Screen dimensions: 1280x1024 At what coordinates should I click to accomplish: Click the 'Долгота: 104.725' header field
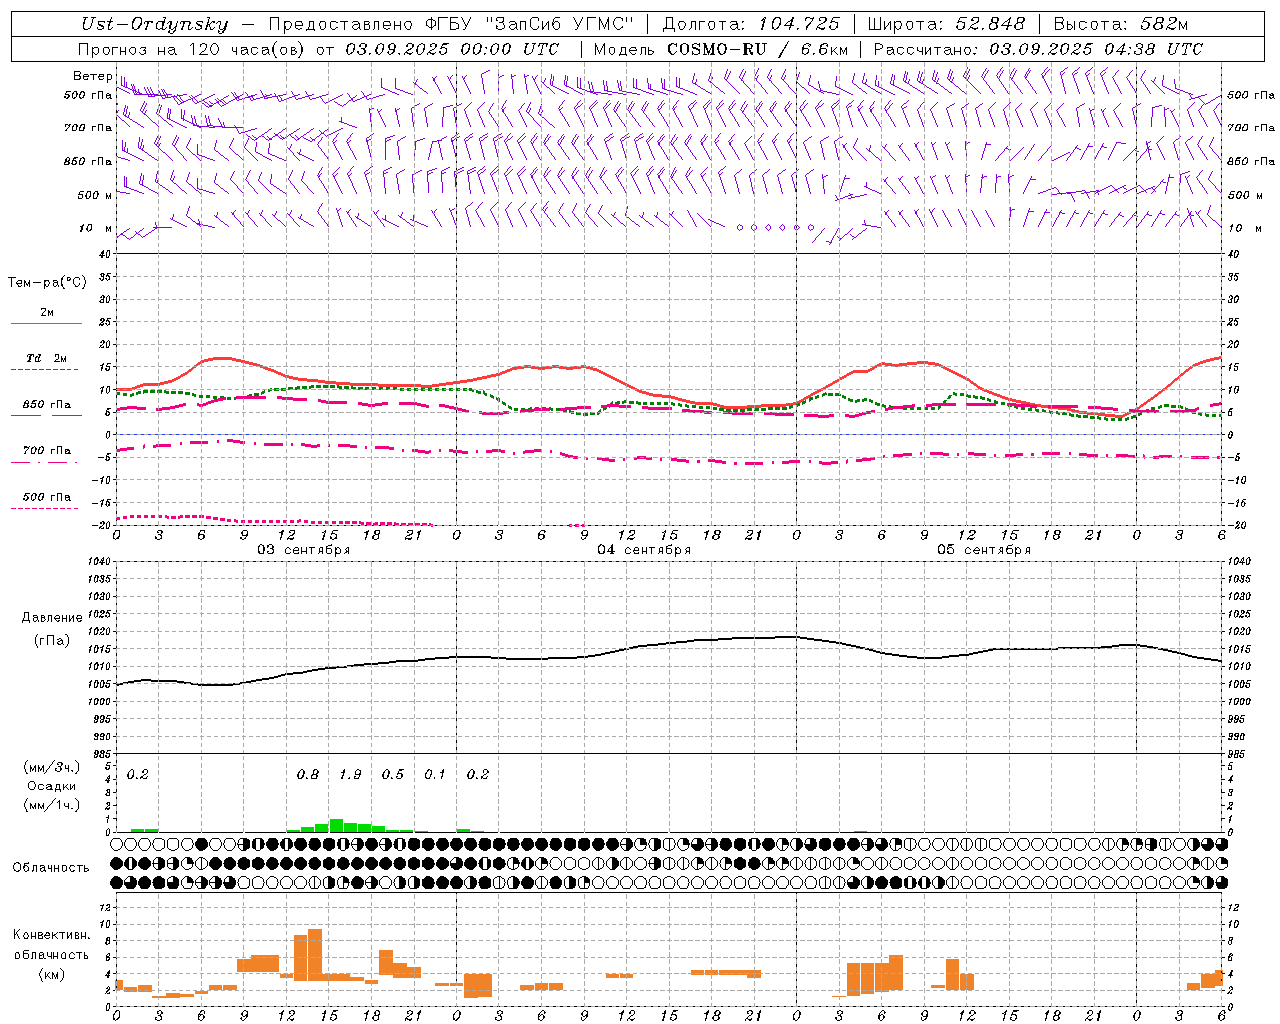coord(752,25)
